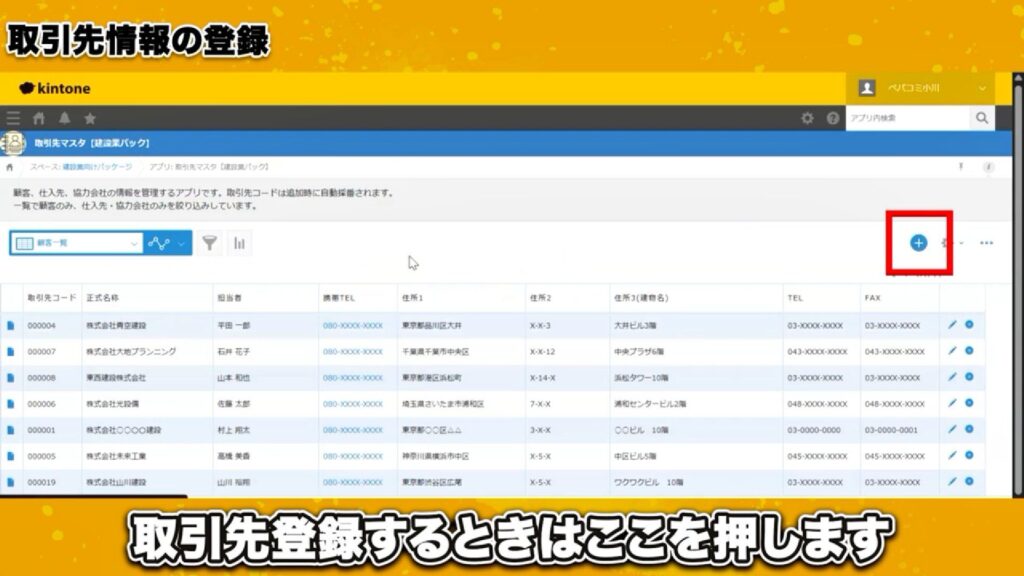Click mobile TEL link for 000007

(353, 351)
